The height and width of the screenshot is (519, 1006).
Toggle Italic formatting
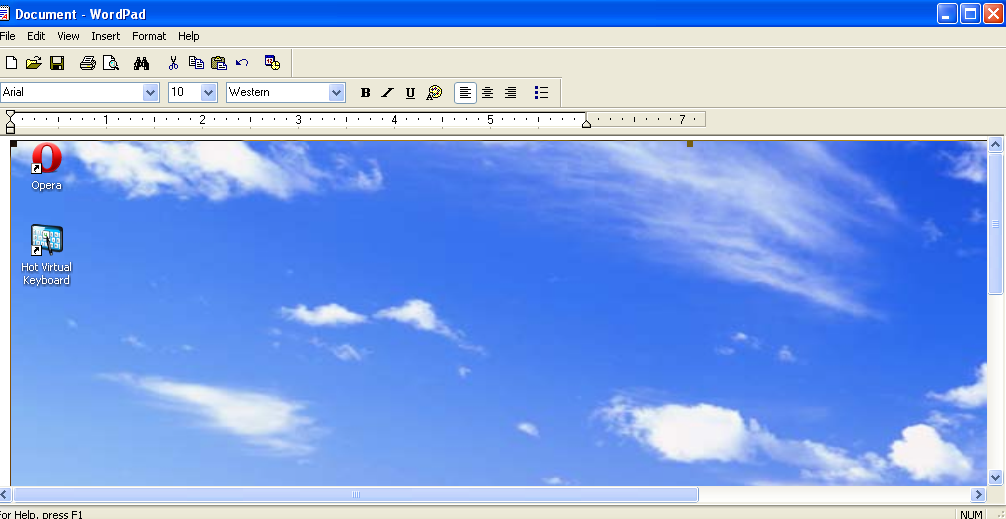point(388,93)
